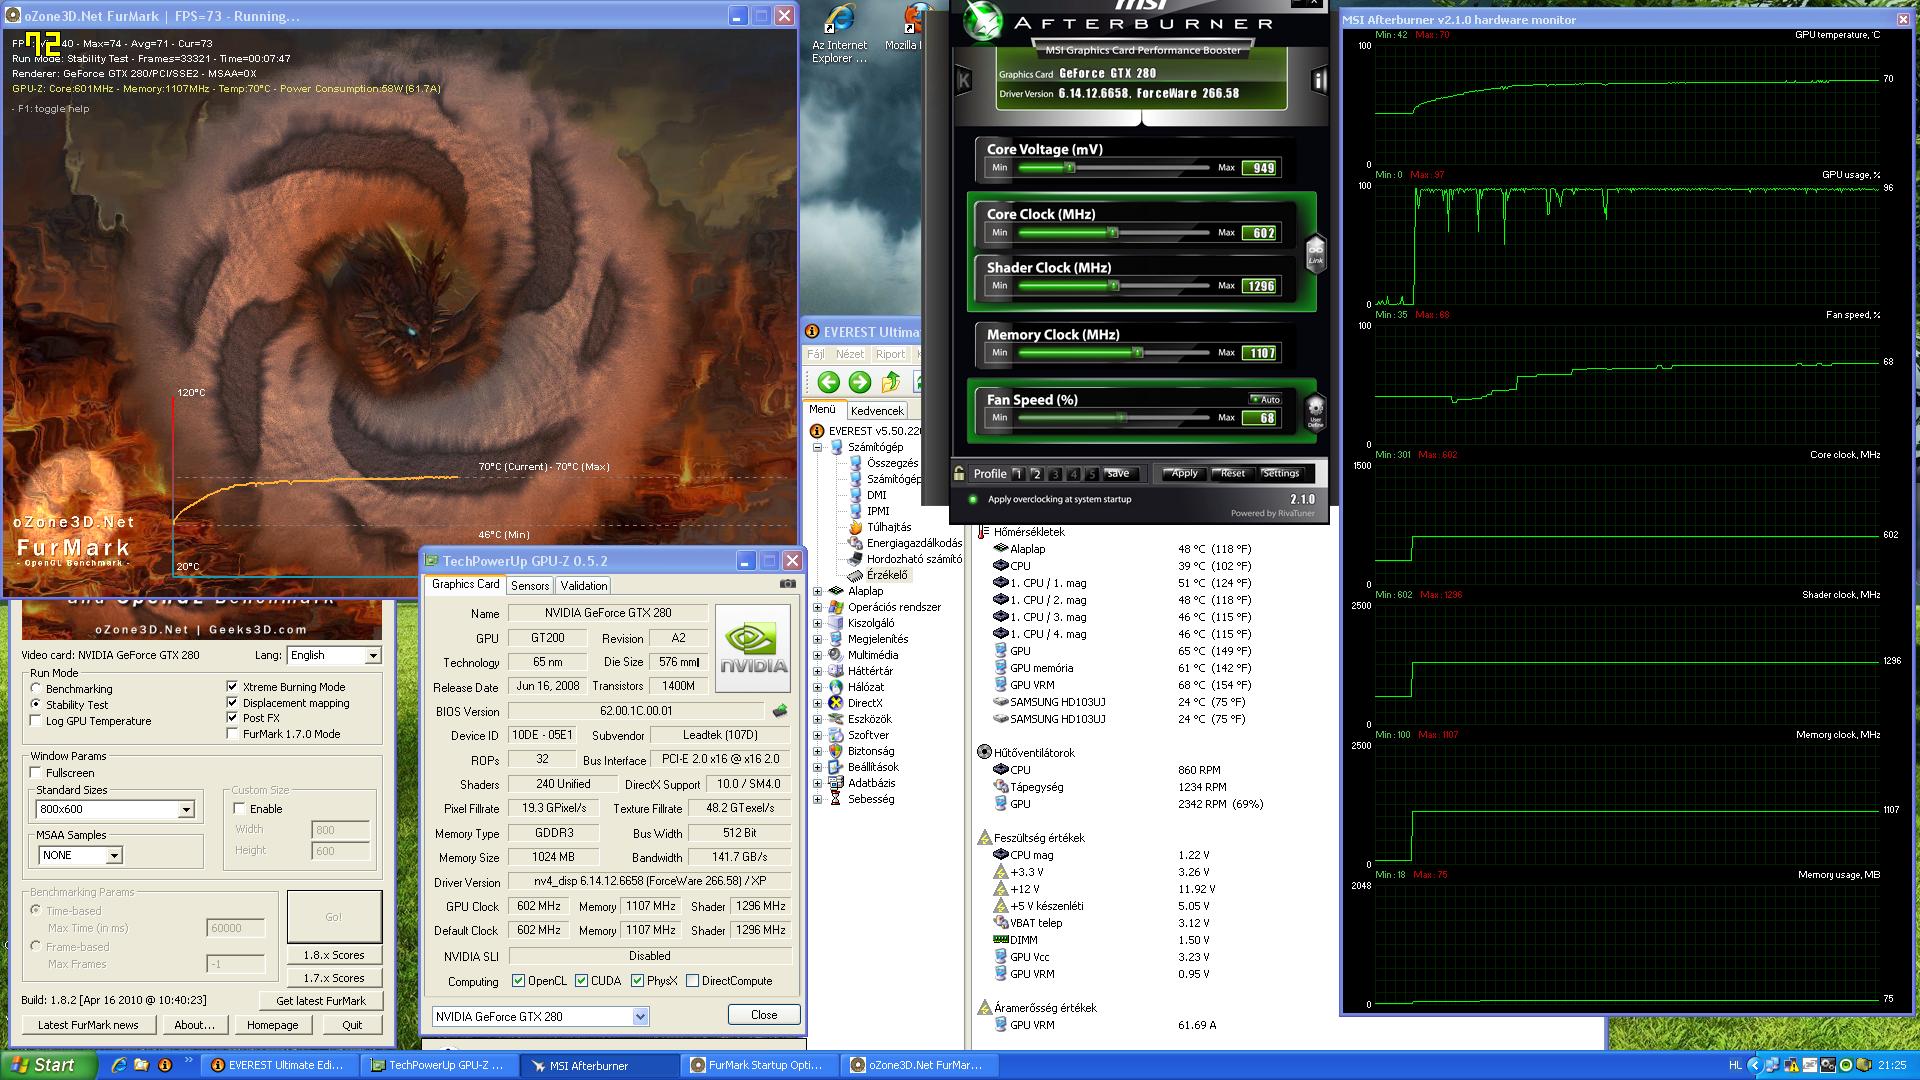Viewport: 1920px width, 1080px height.
Task: Expand the Sebesség tree node
Action: click(x=817, y=799)
